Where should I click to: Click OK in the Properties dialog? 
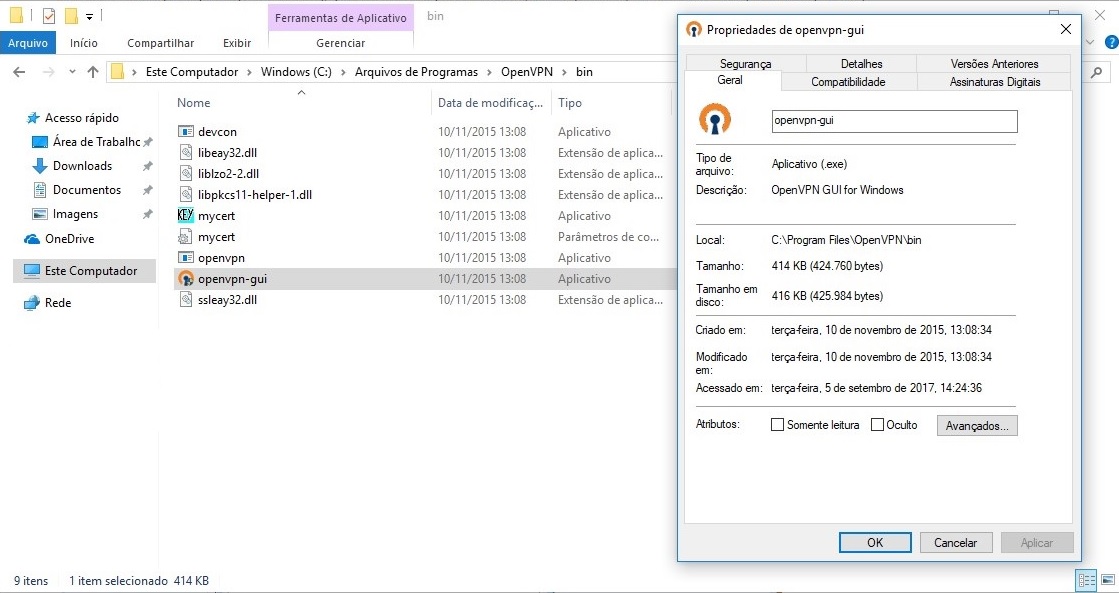[875, 542]
